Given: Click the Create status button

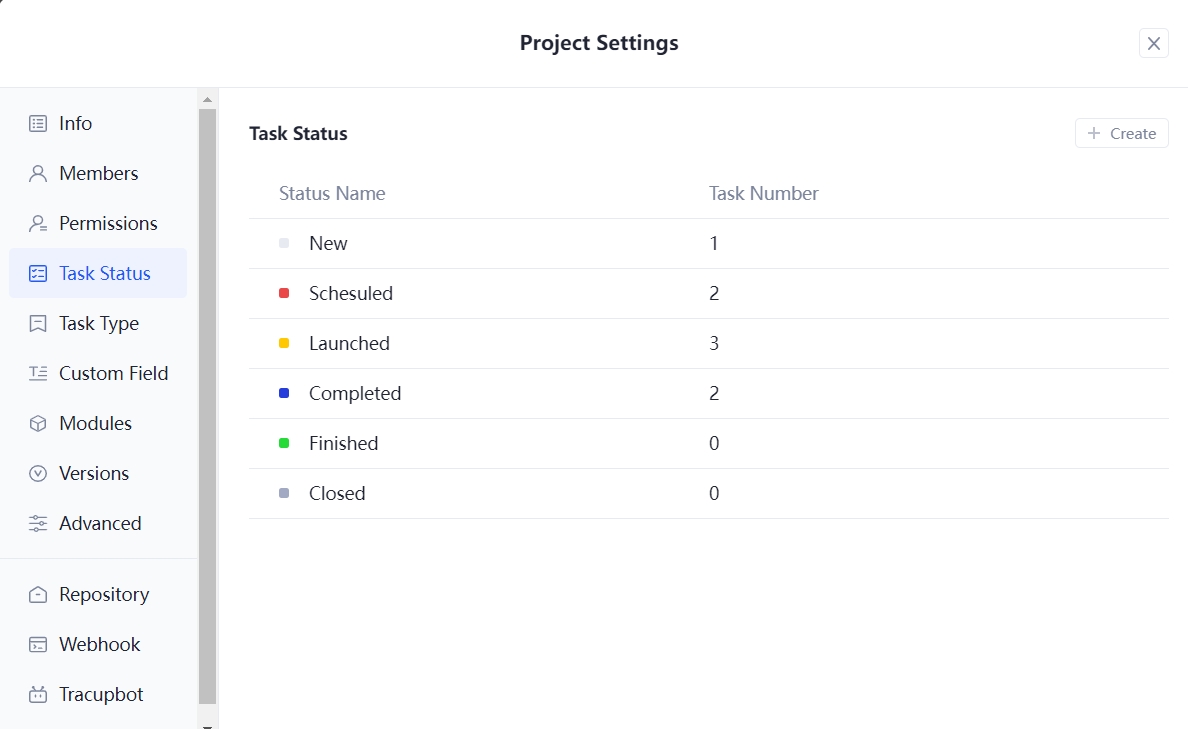Looking at the screenshot, I should (x=1121, y=132).
